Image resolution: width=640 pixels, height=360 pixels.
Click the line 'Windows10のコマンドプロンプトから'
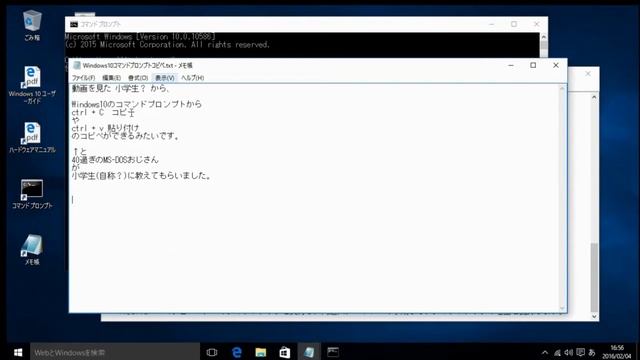[137, 104]
